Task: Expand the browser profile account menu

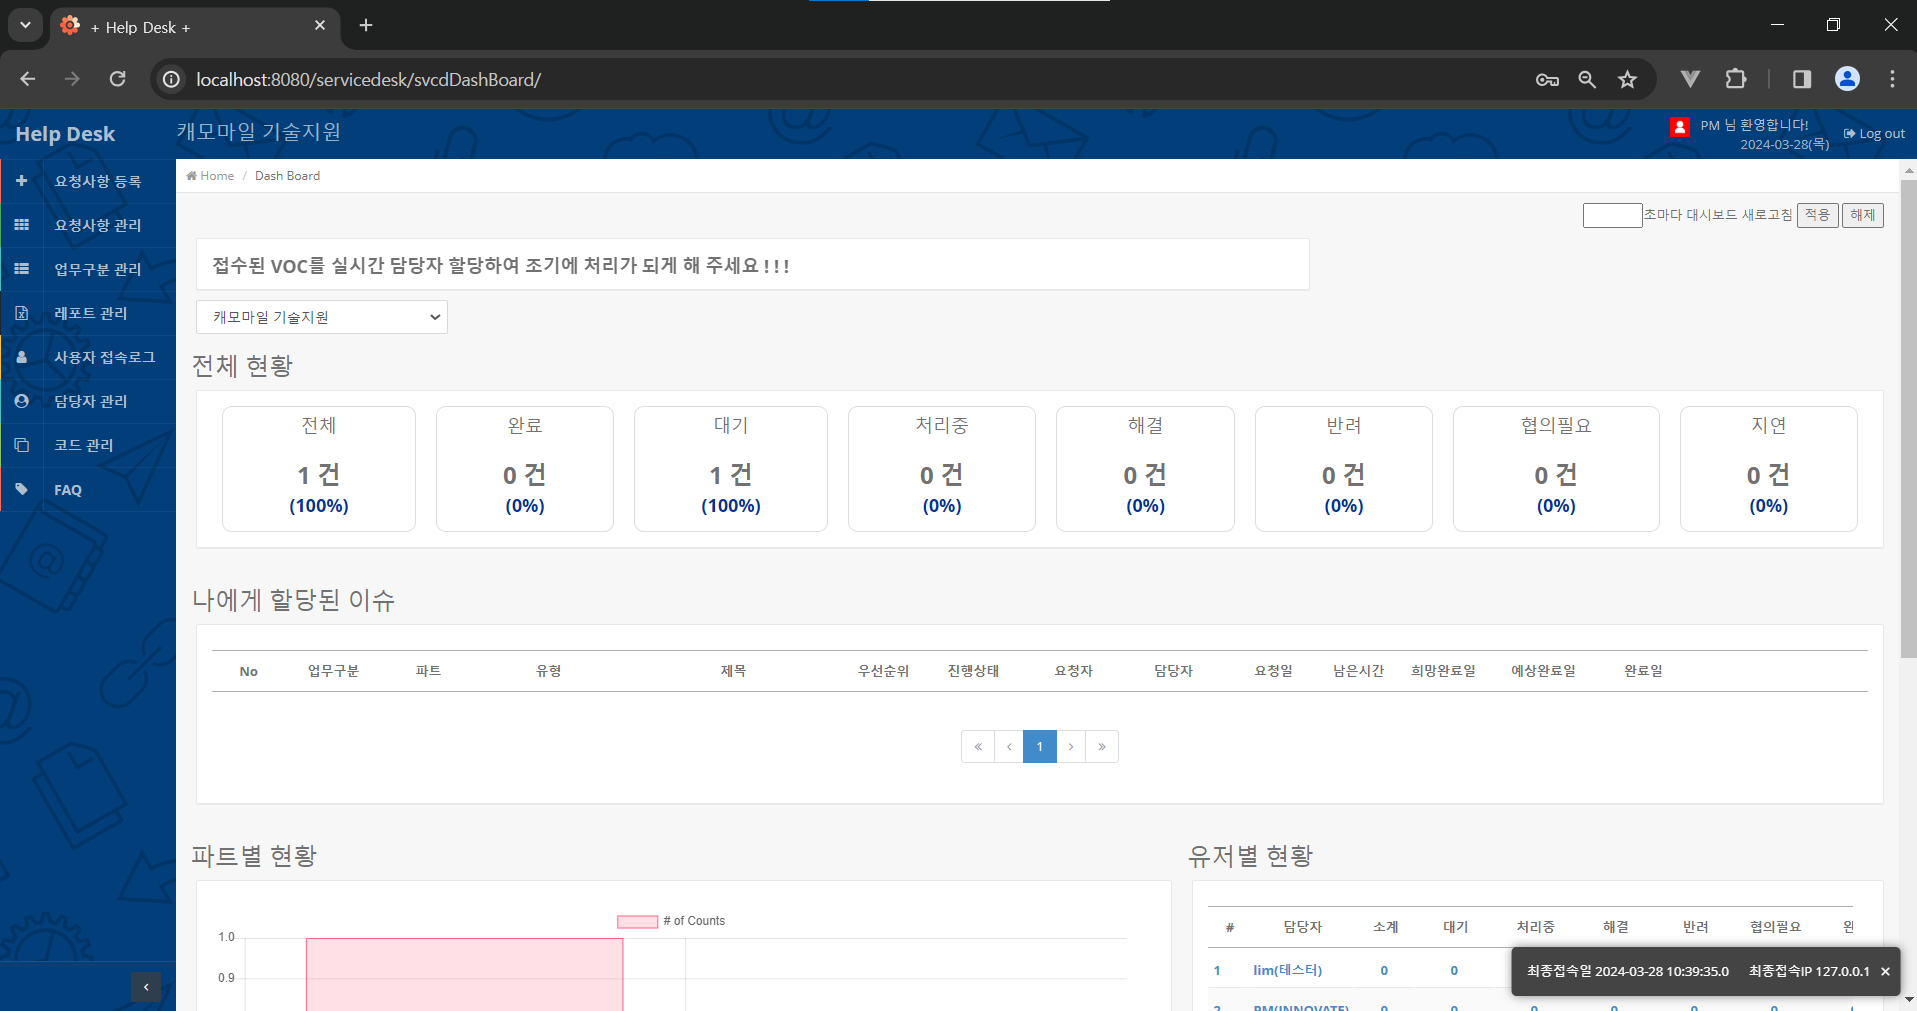Action: click(1846, 79)
